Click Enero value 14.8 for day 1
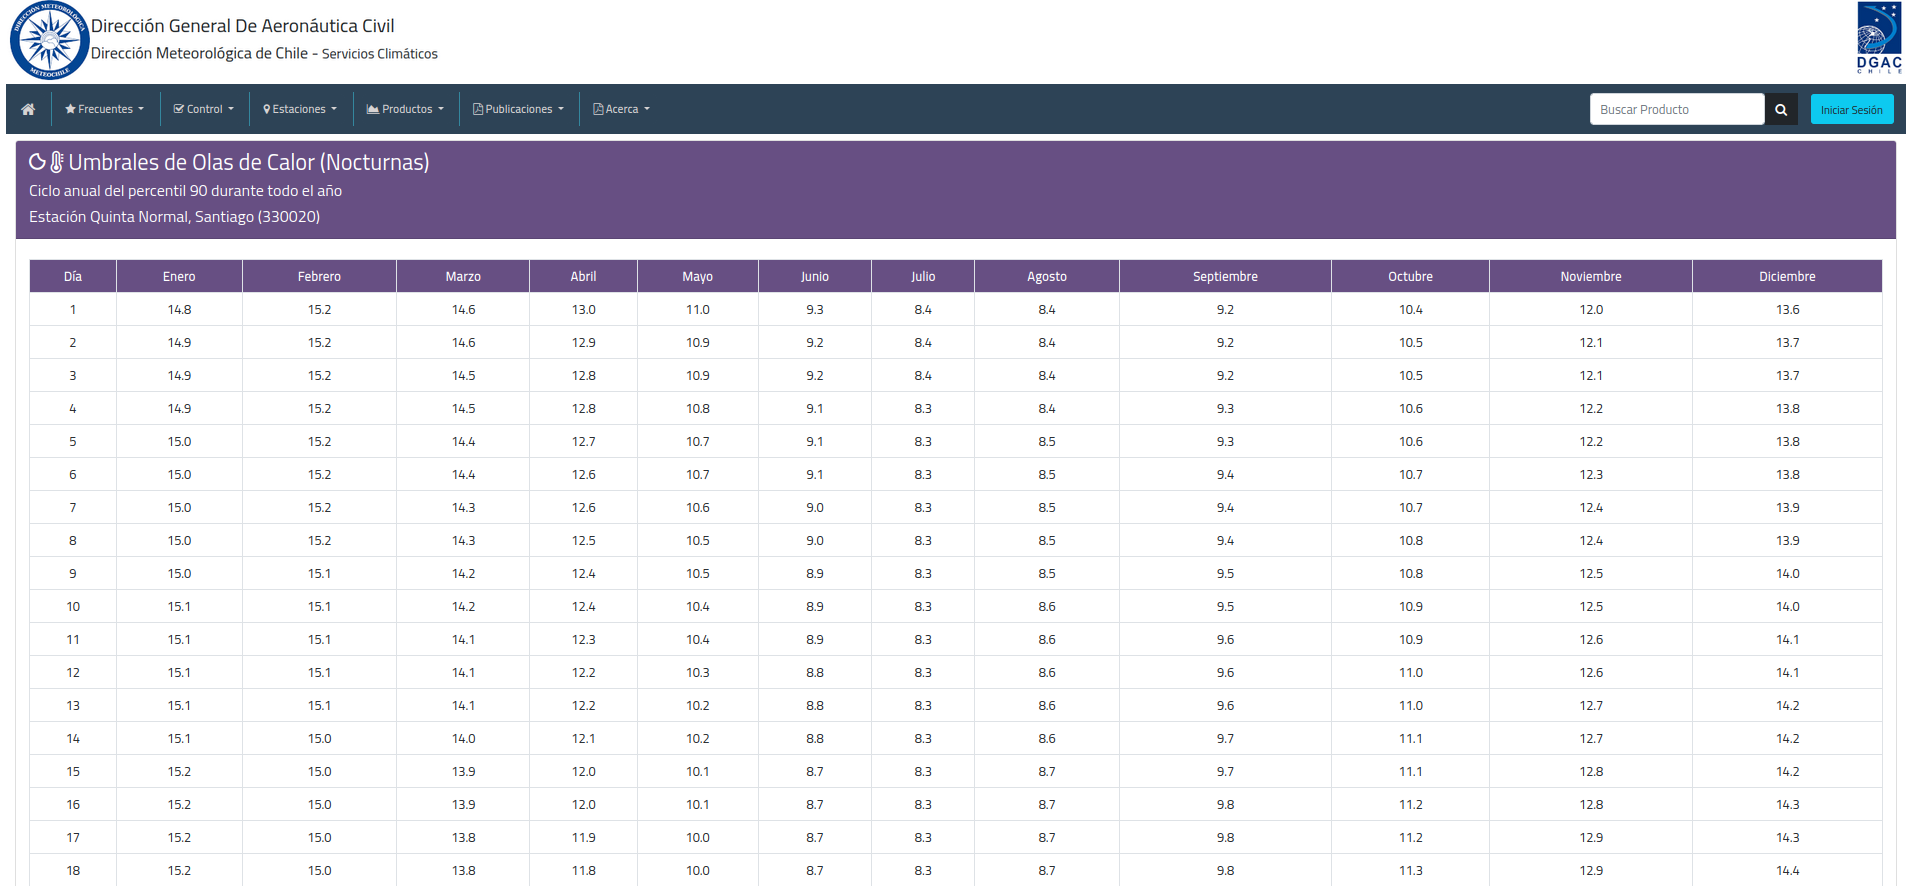The width and height of the screenshot is (1913, 886). point(179,310)
